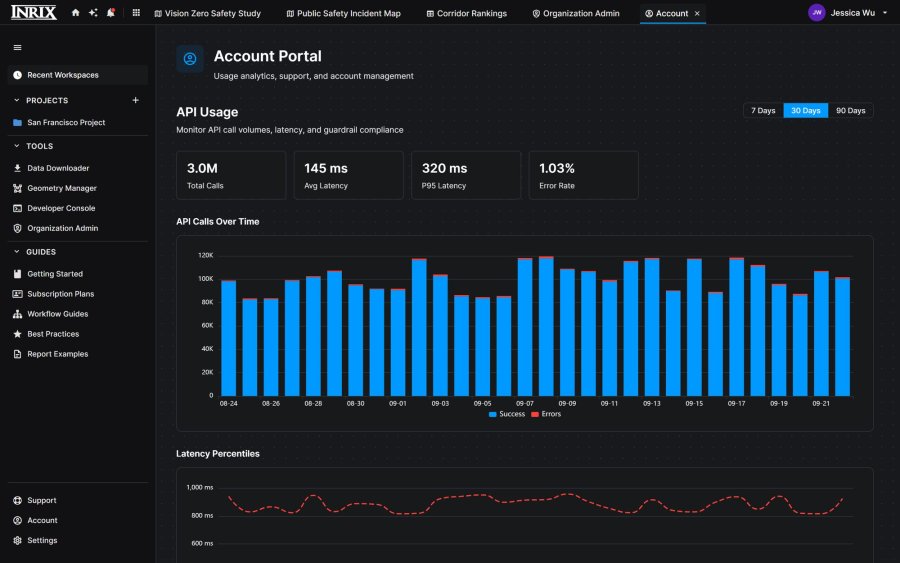Collapse the GUIDES section chevron
Screen dimensions: 900x563
click(17, 252)
